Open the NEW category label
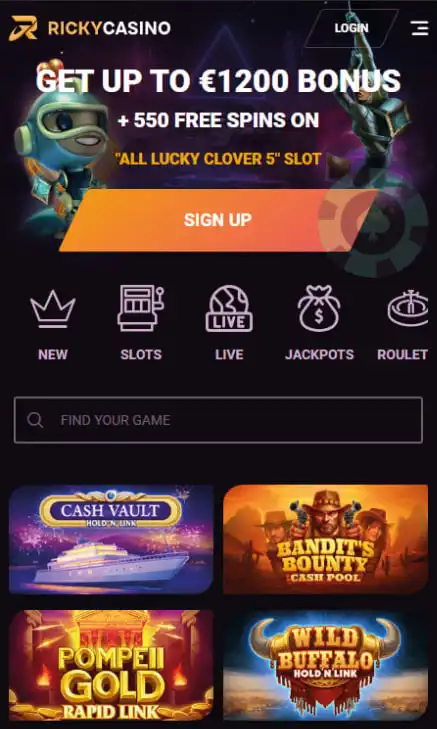The width and height of the screenshot is (437, 729). point(53,355)
